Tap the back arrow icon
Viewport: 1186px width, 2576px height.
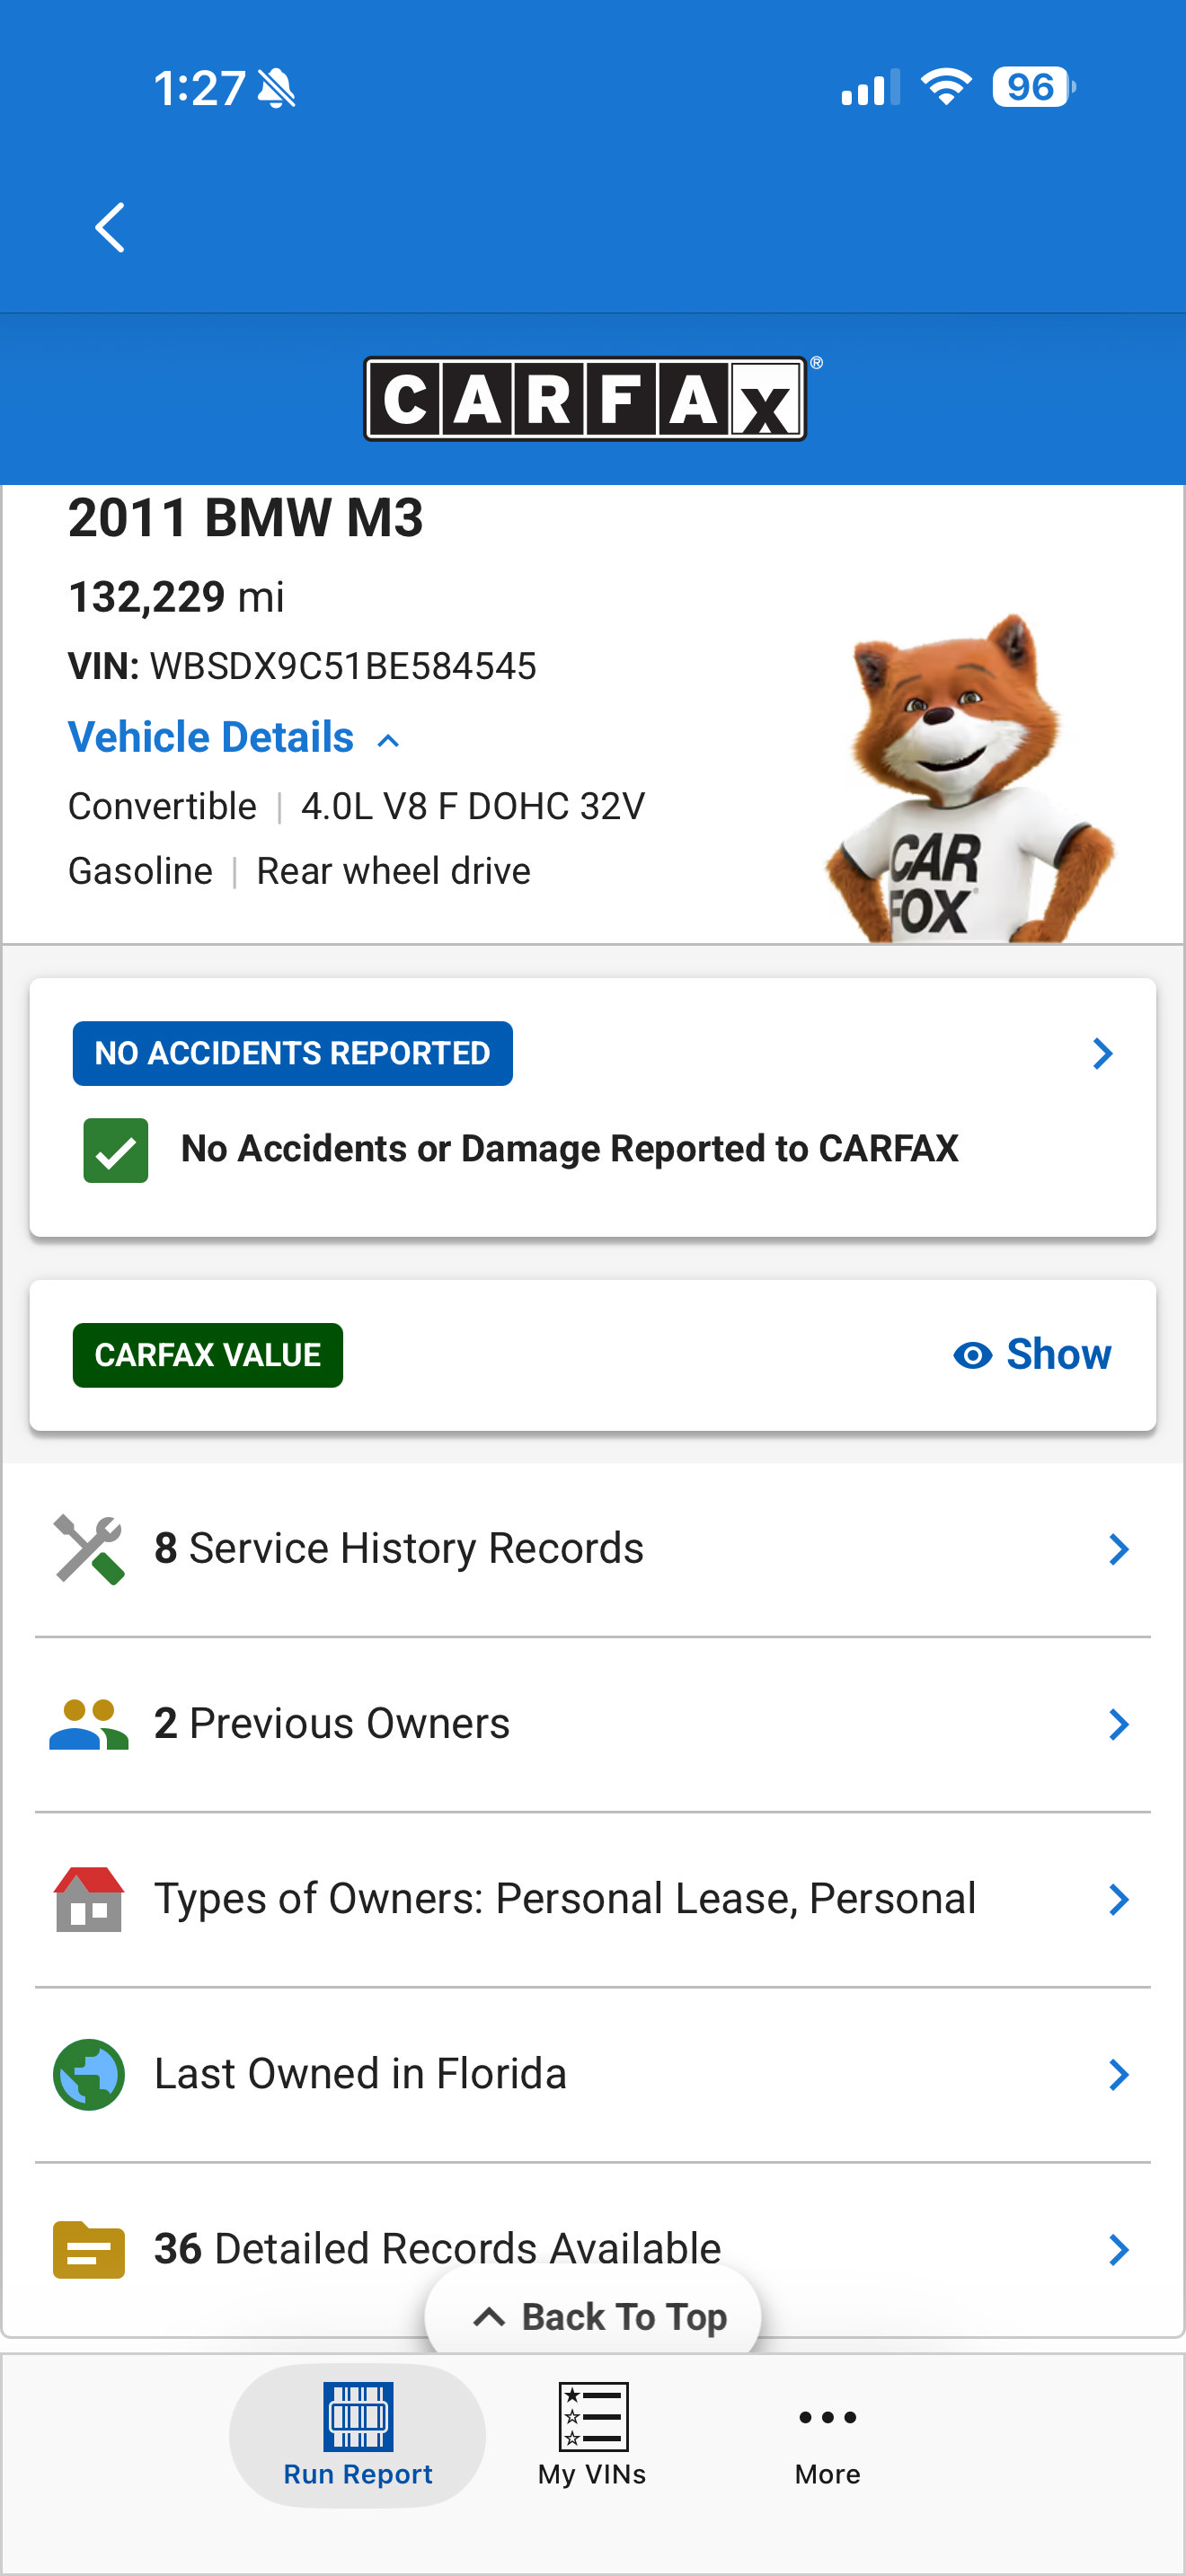110,228
